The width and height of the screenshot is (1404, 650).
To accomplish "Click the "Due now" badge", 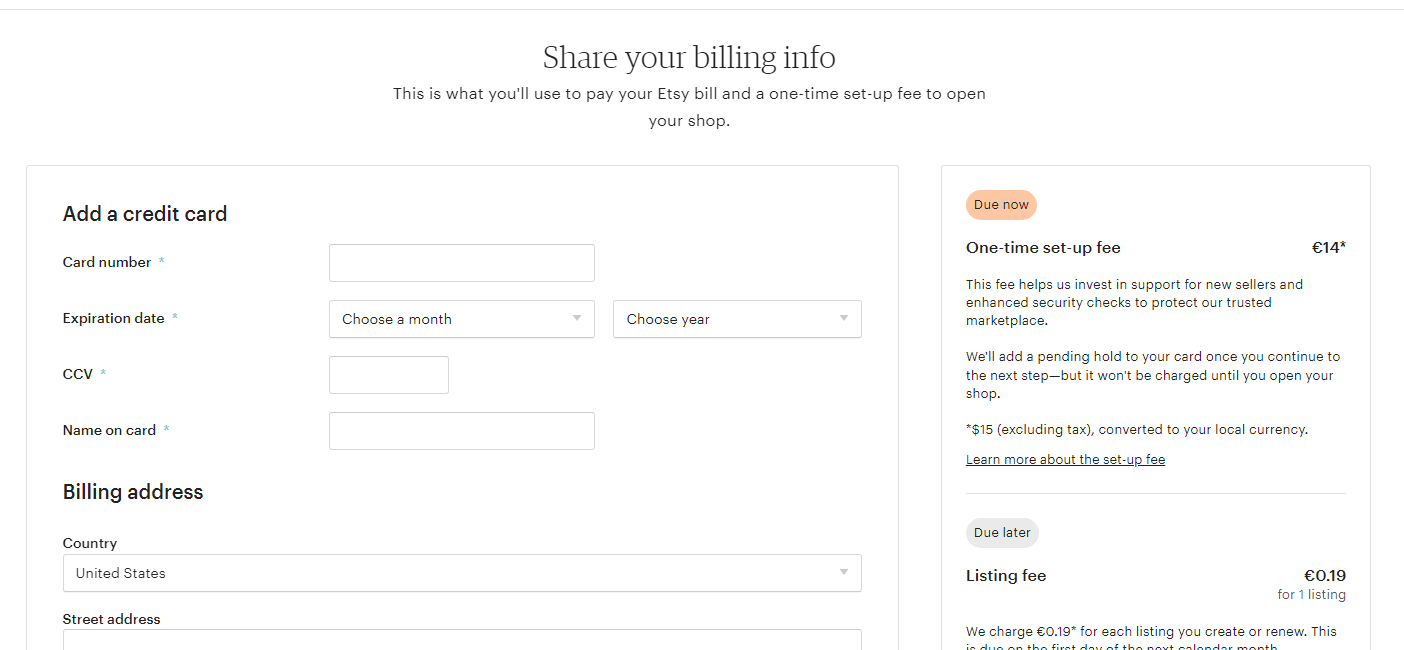I will (x=1001, y=204).
